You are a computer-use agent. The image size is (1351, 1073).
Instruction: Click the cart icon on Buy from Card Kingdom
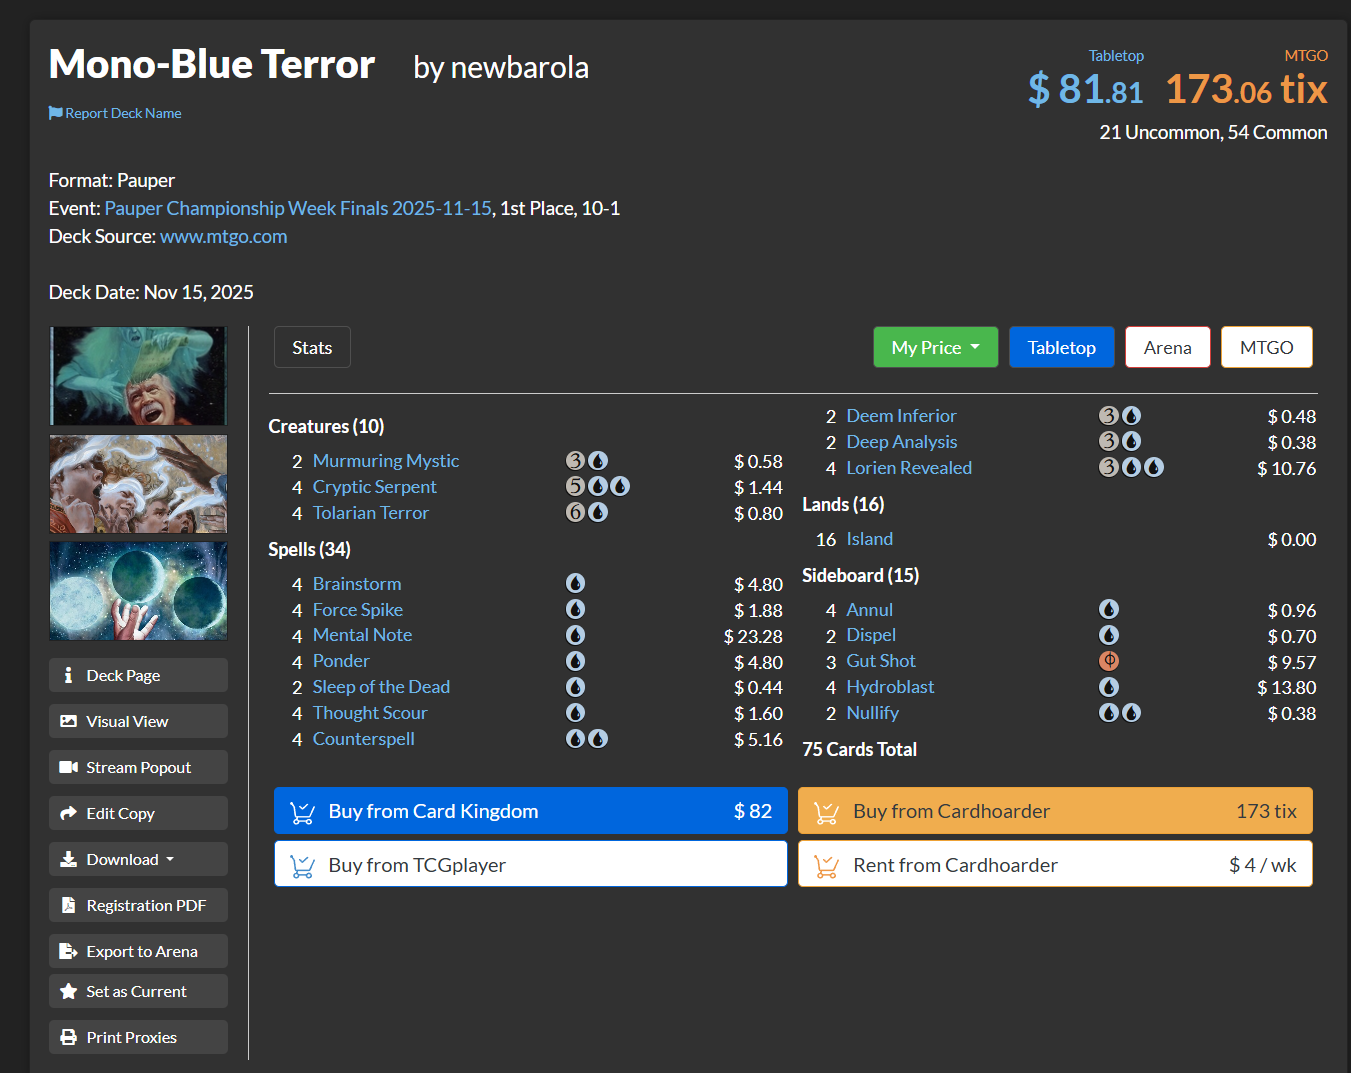coord(302,812)
